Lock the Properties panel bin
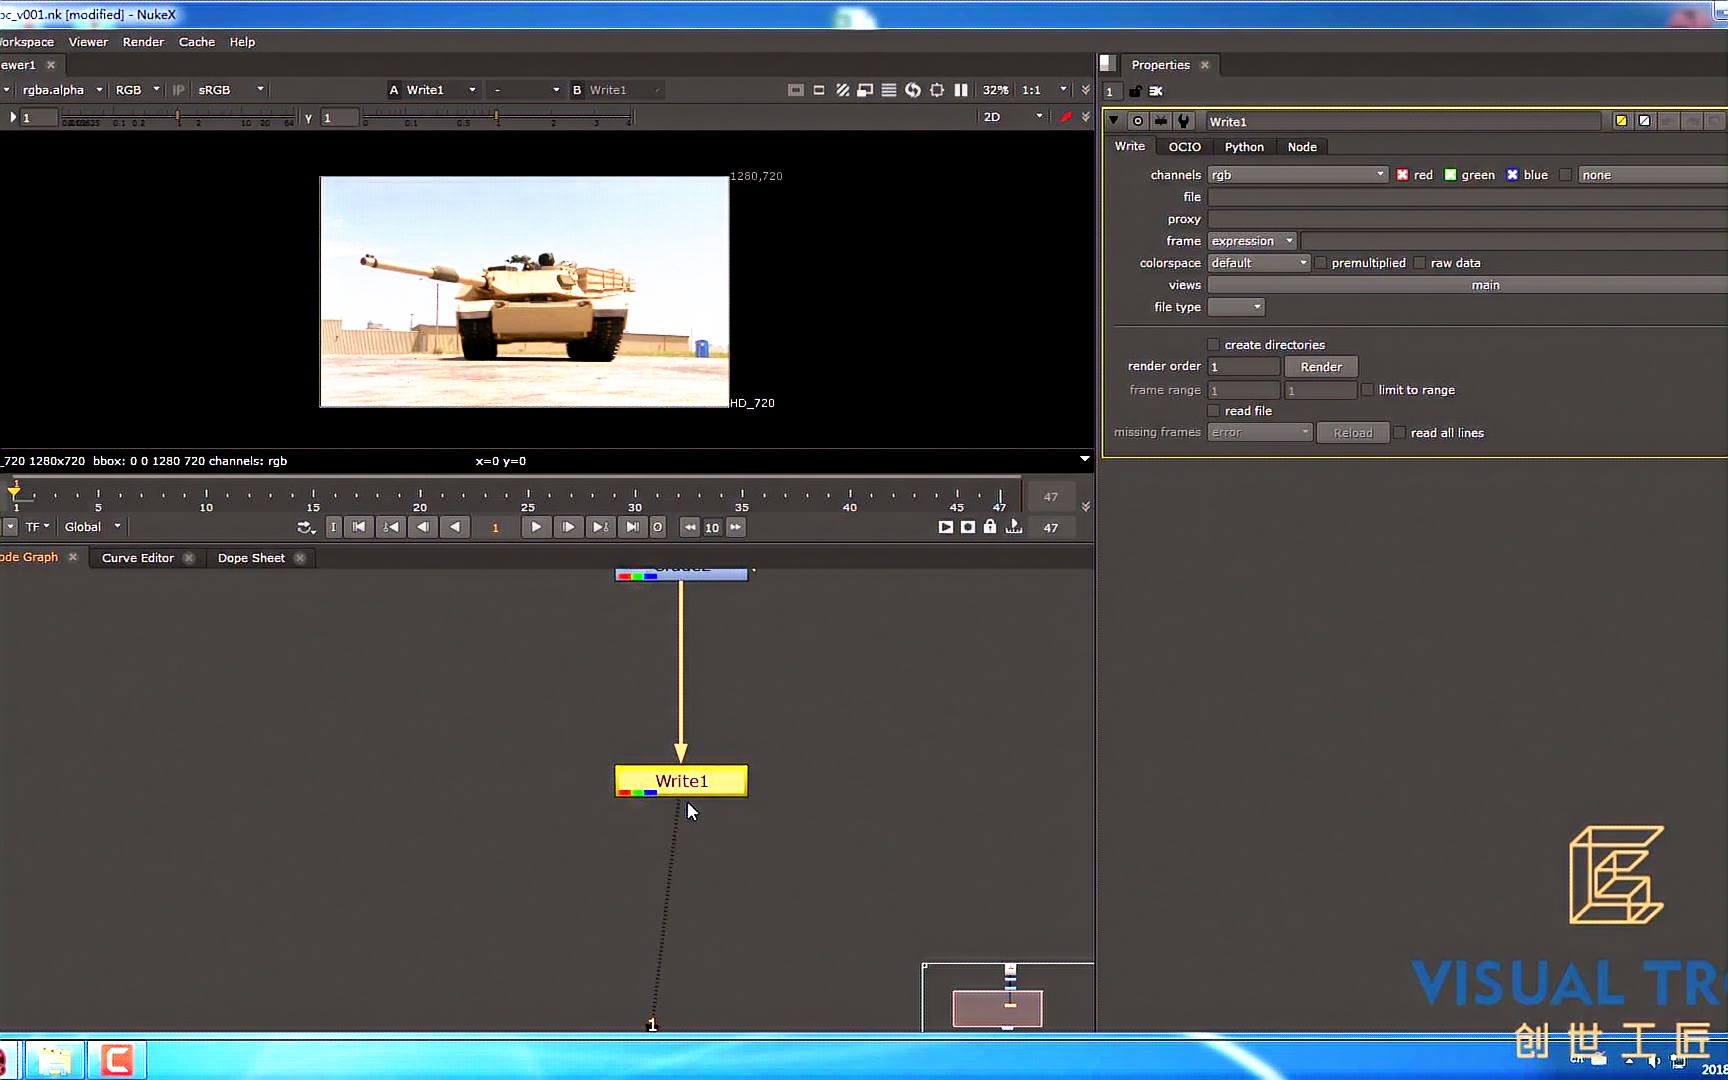Screen dimensions: 1728x1080 pyautogui.click(x=1135, y=91)
